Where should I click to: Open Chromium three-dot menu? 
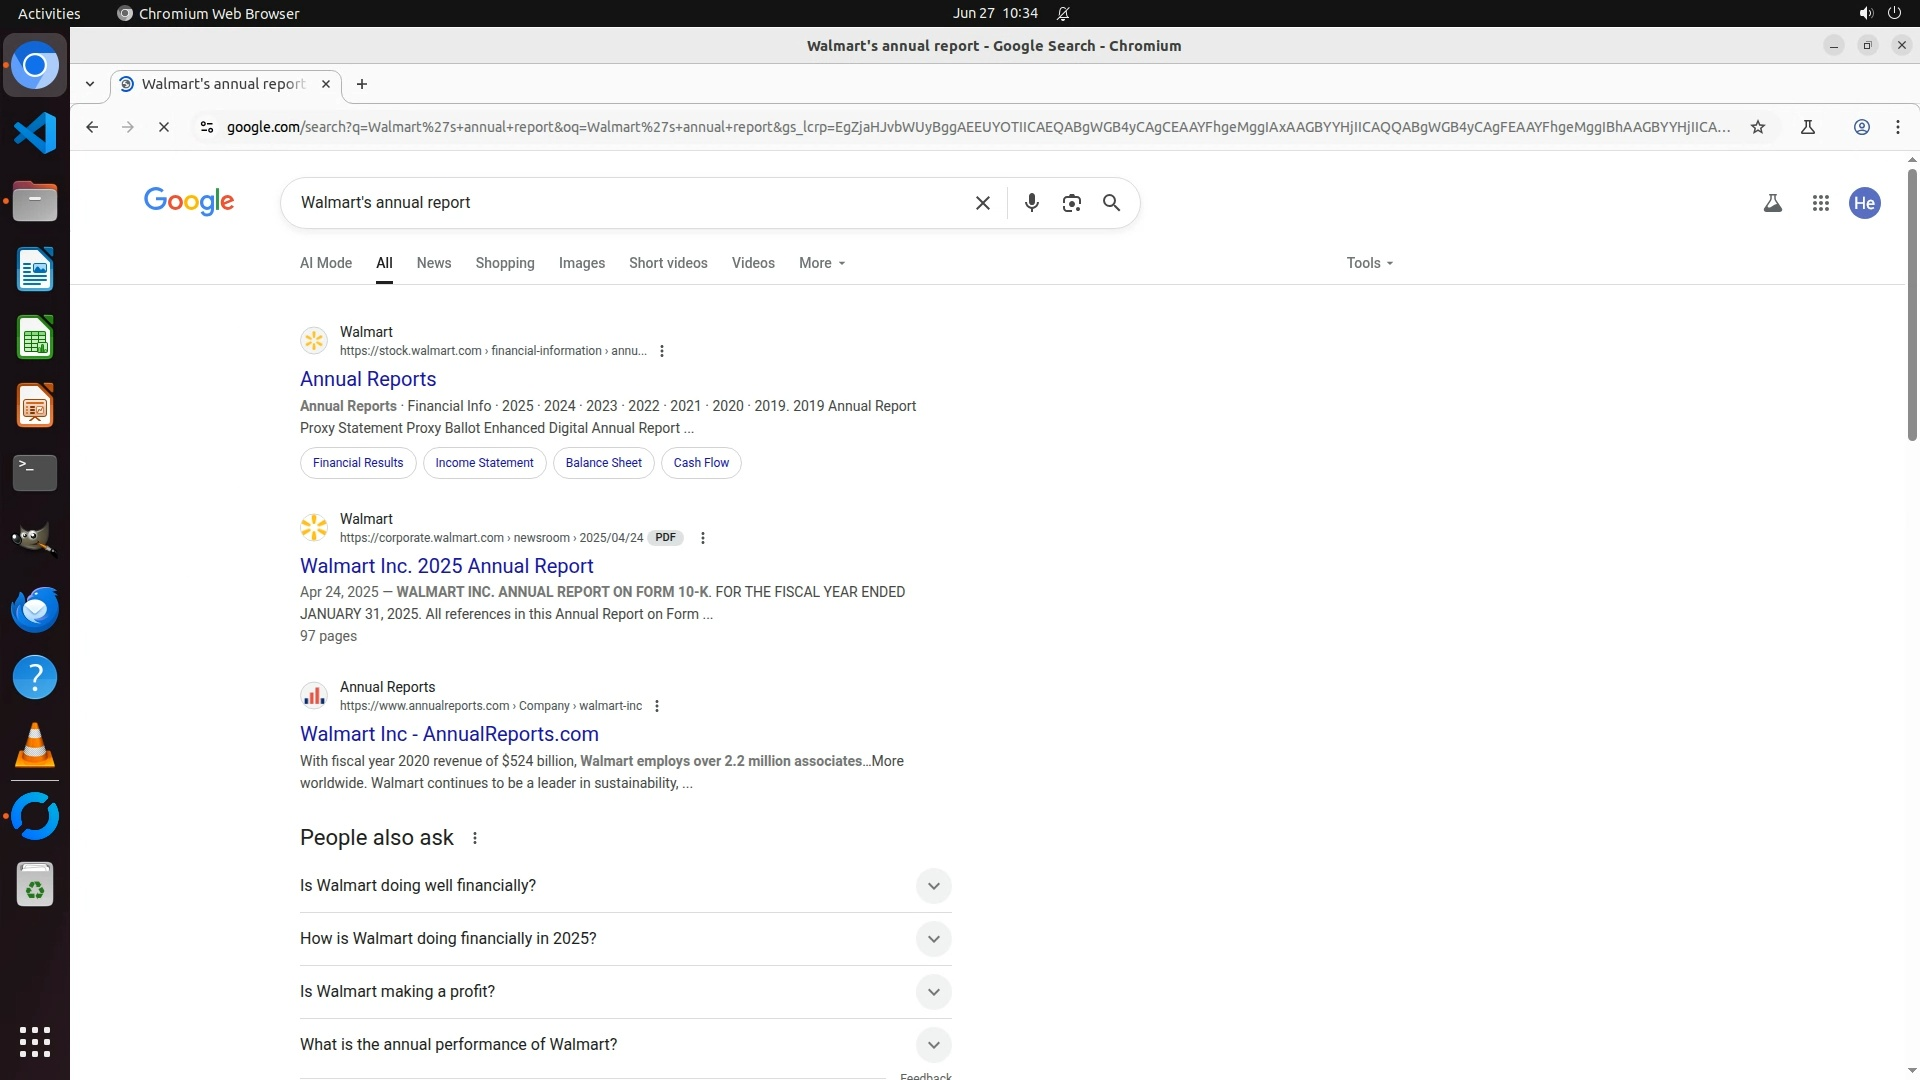pyautogui.click(x=1897, y=127)
